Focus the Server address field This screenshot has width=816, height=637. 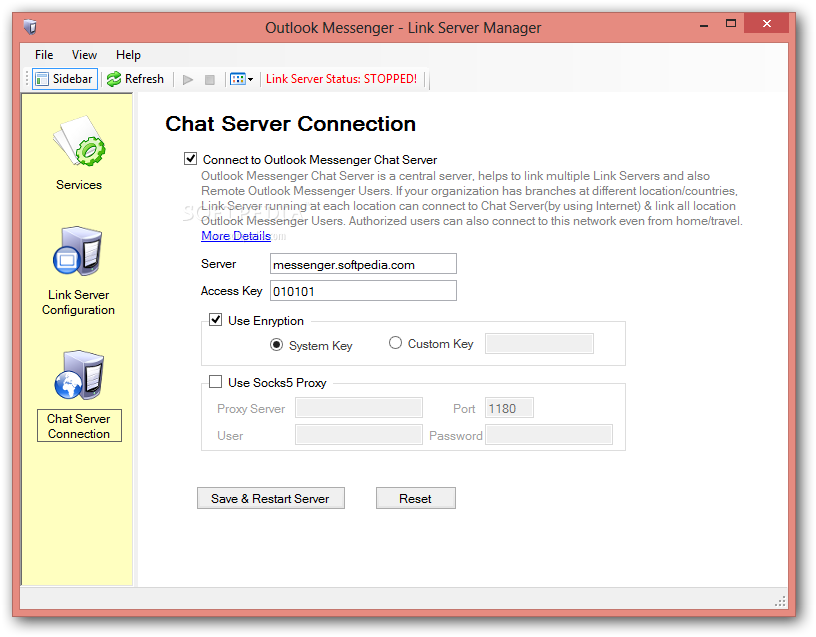click(x=363, y=264)
